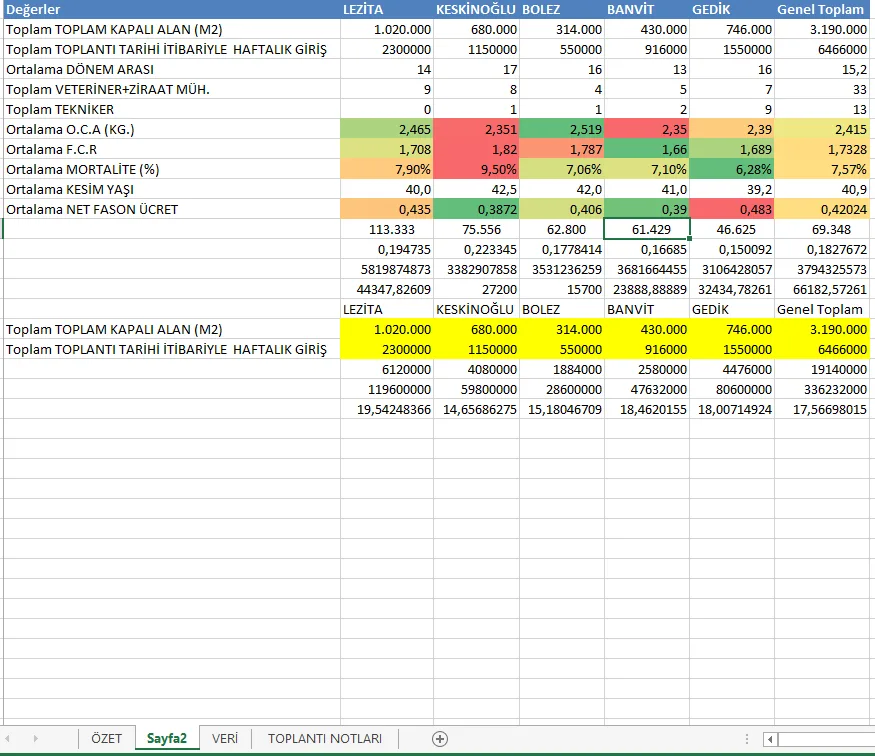Select the cell with 19,54248366
875x756 pixels.
click(x=387, y=410)
